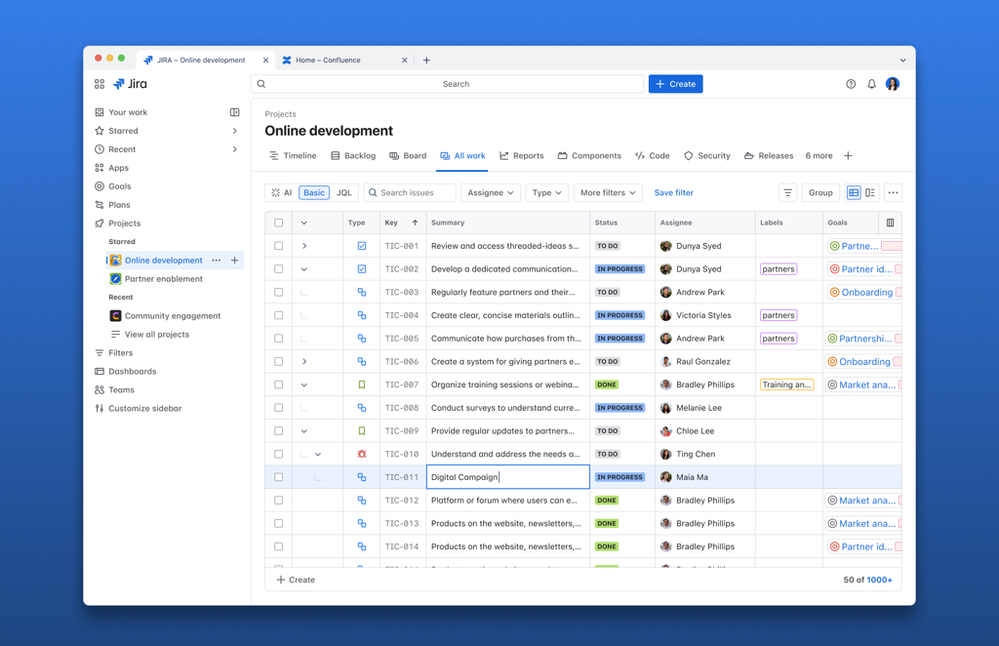Select checkbox for TIC-001 row
This screenshot has width=999, height=646.
coord(278,246)
